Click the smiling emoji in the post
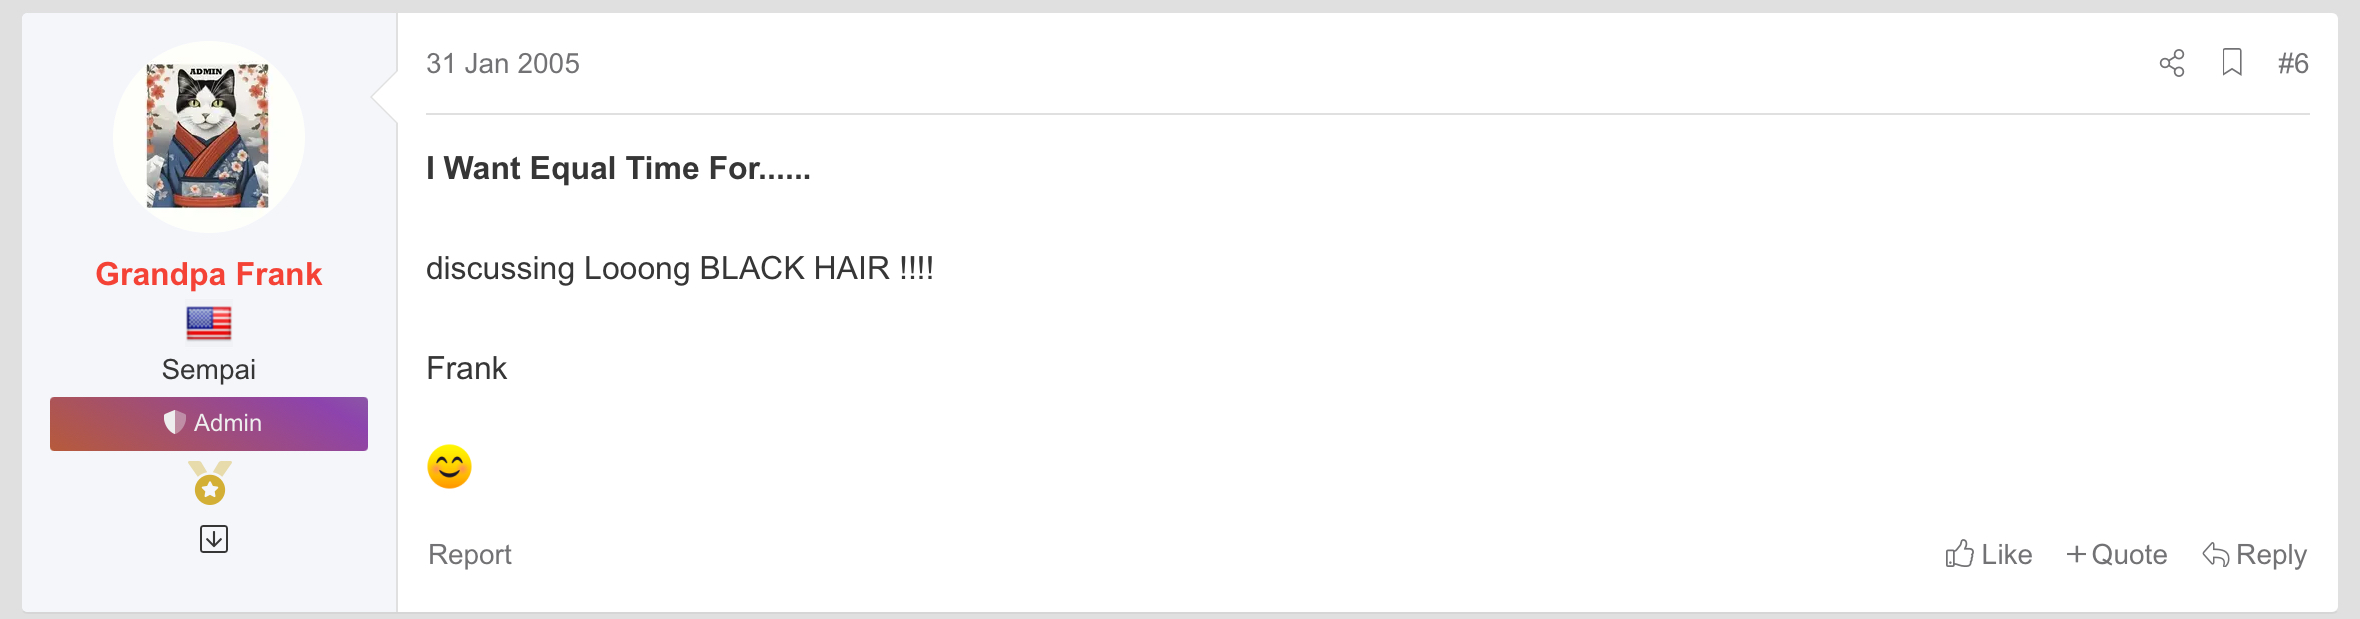This screenshot has width=2360, height=619. (449, 467)
